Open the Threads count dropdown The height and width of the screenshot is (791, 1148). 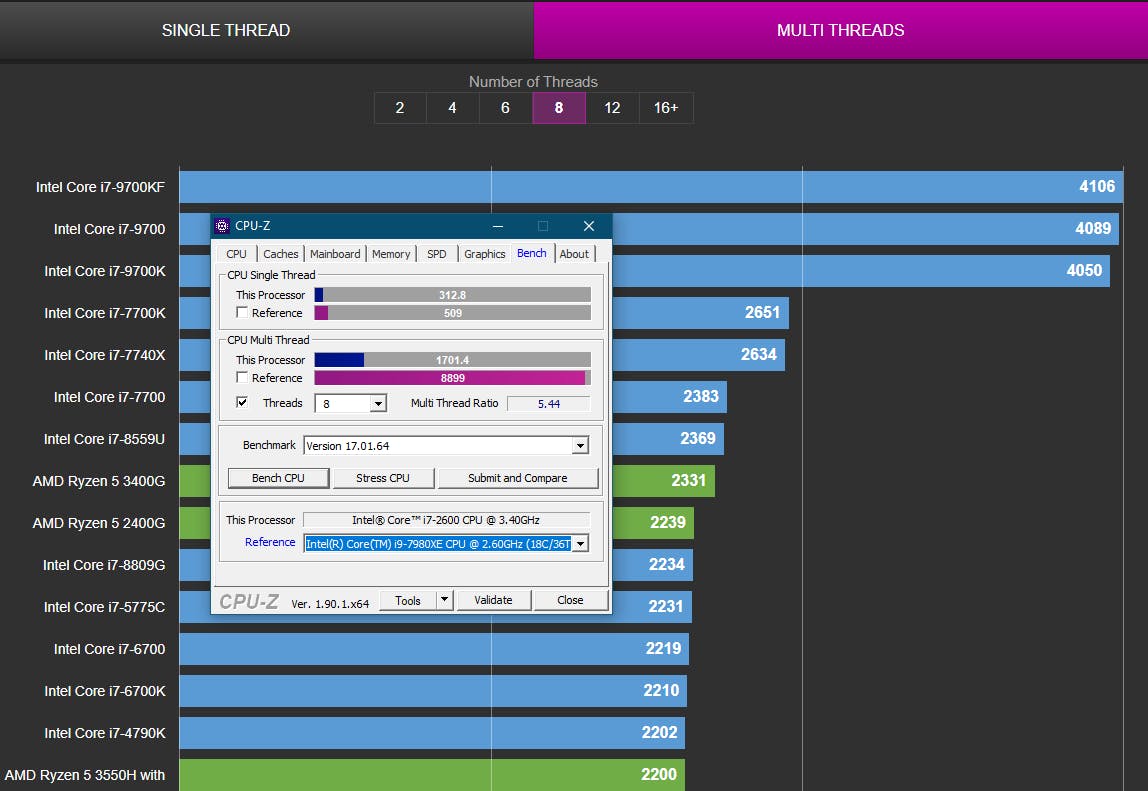(378, 404)
